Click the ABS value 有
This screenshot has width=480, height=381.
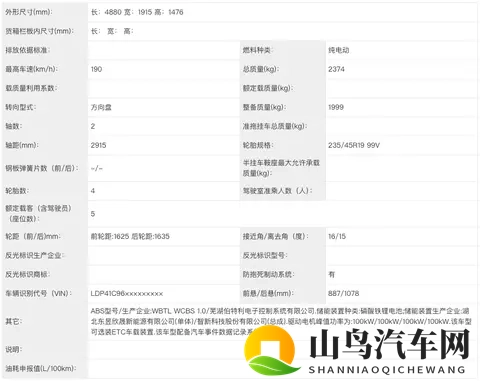(x=331, y=275)
